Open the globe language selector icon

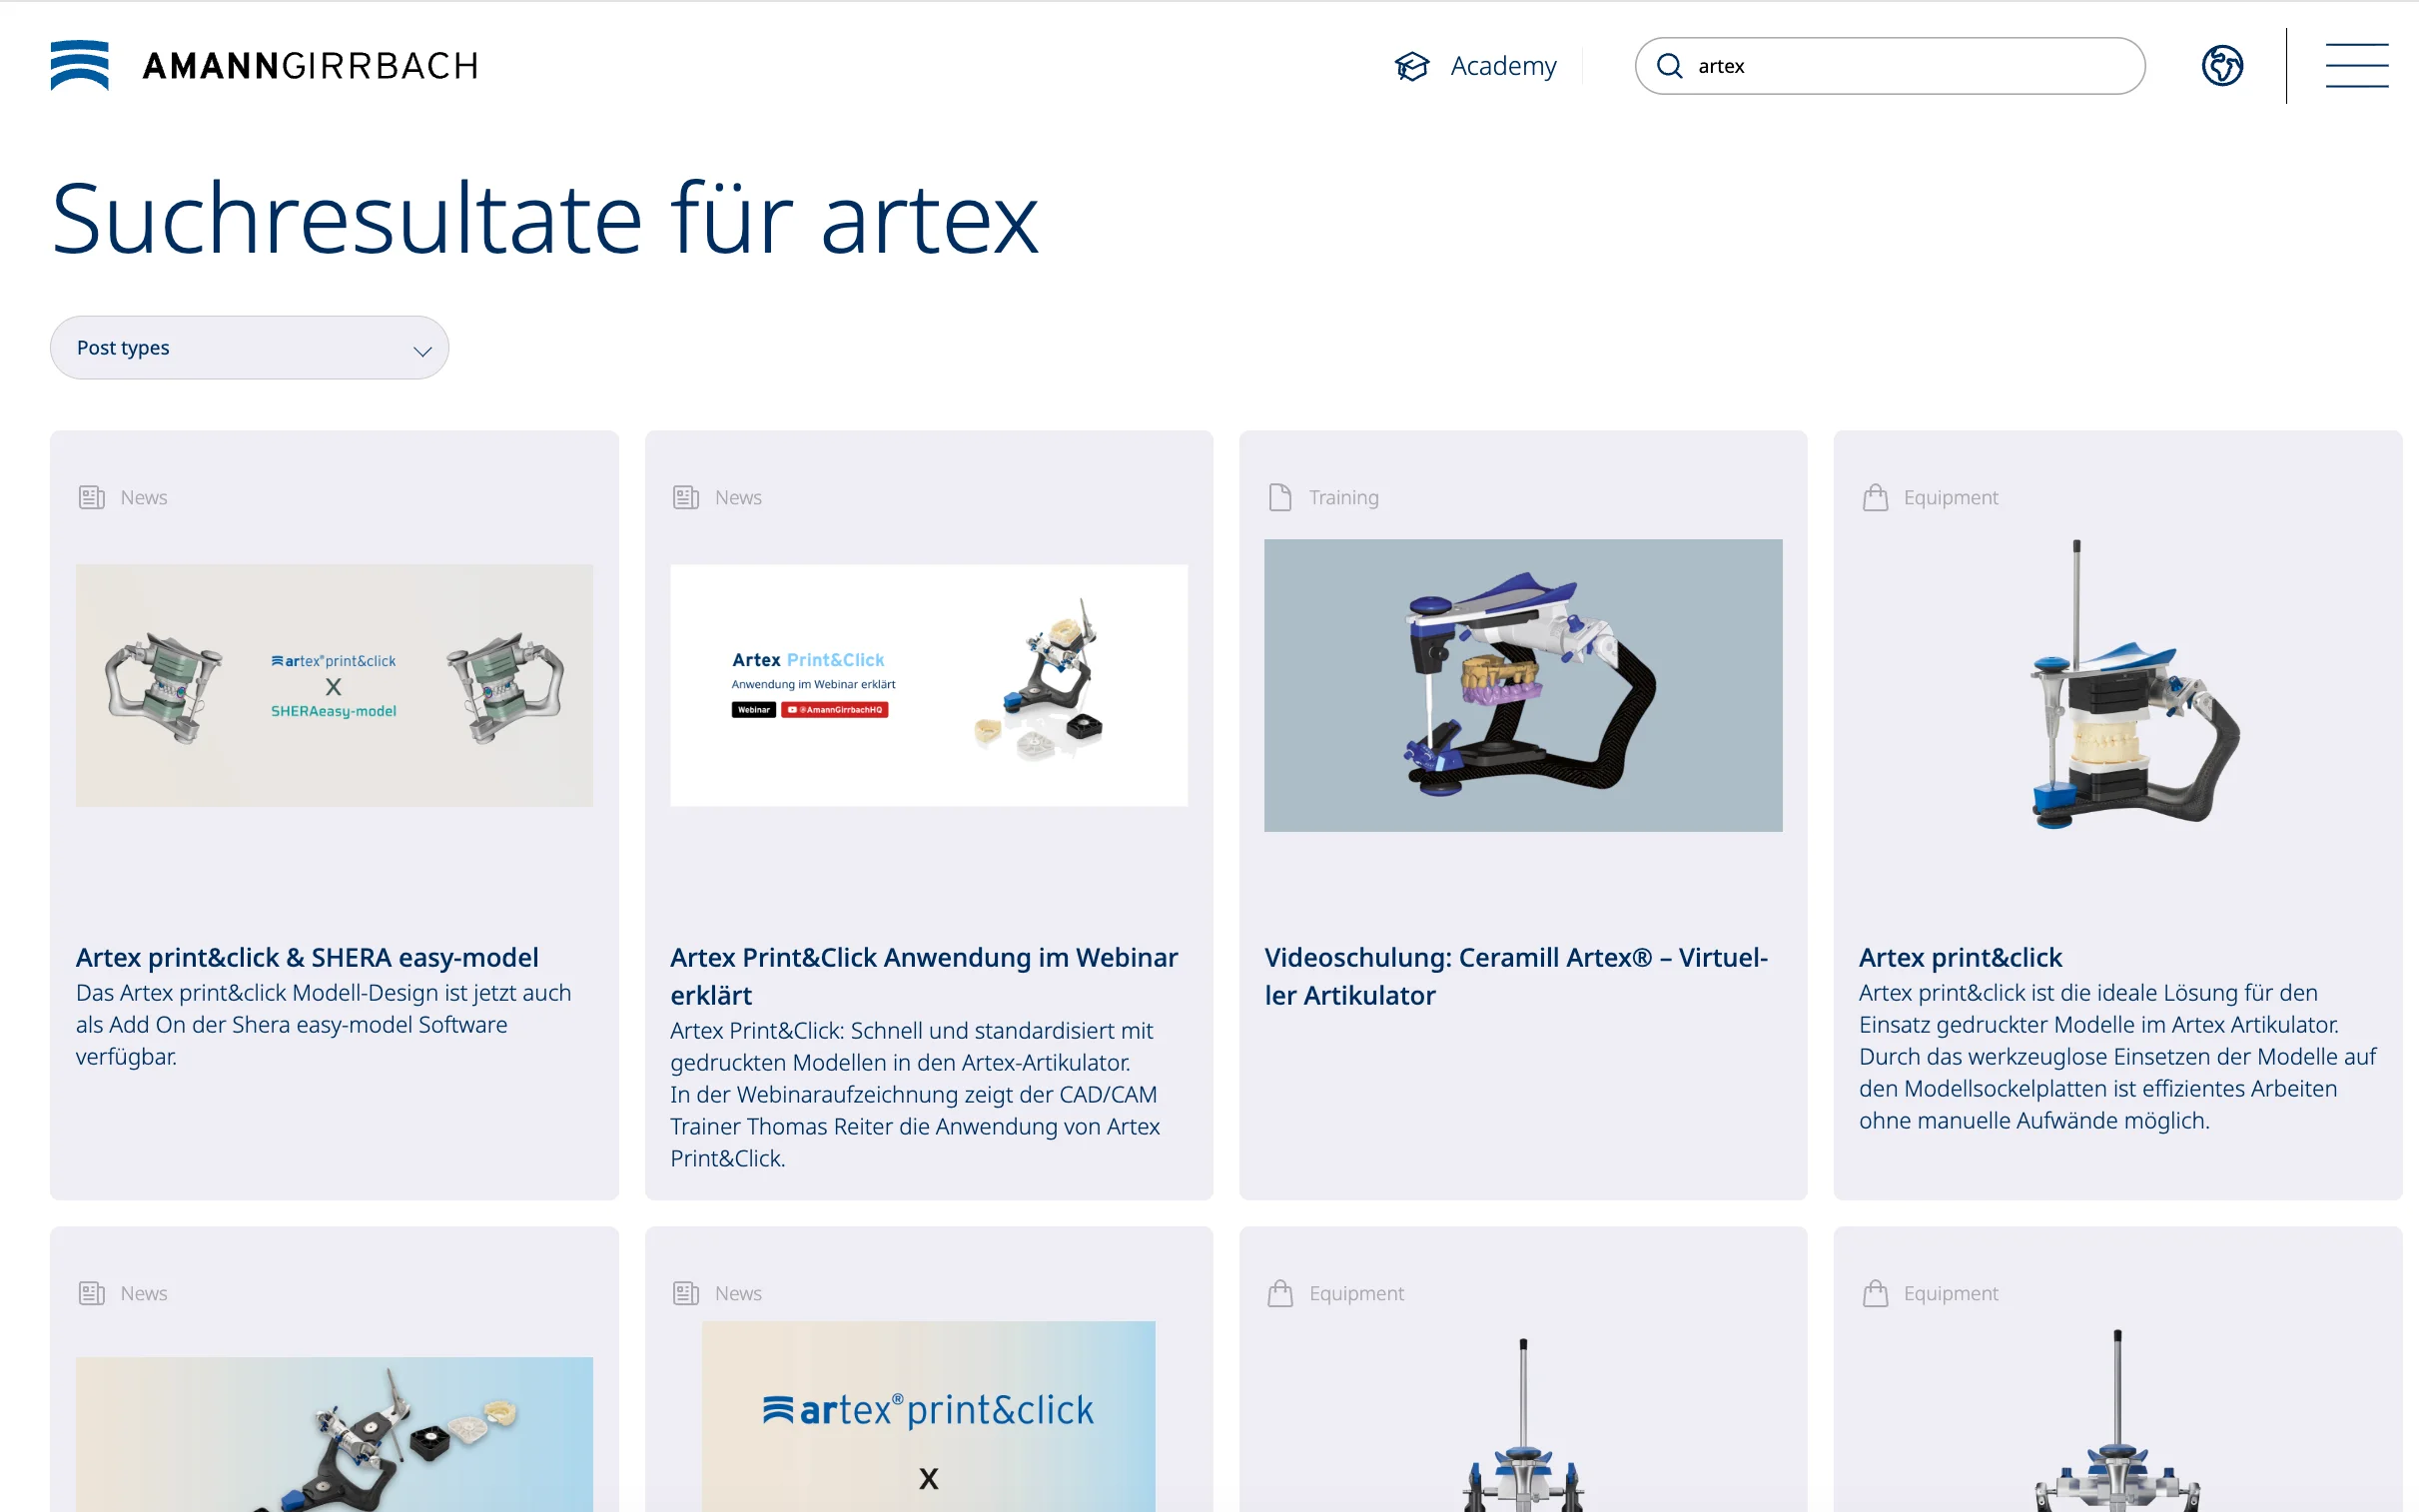tap(2222, 66)
